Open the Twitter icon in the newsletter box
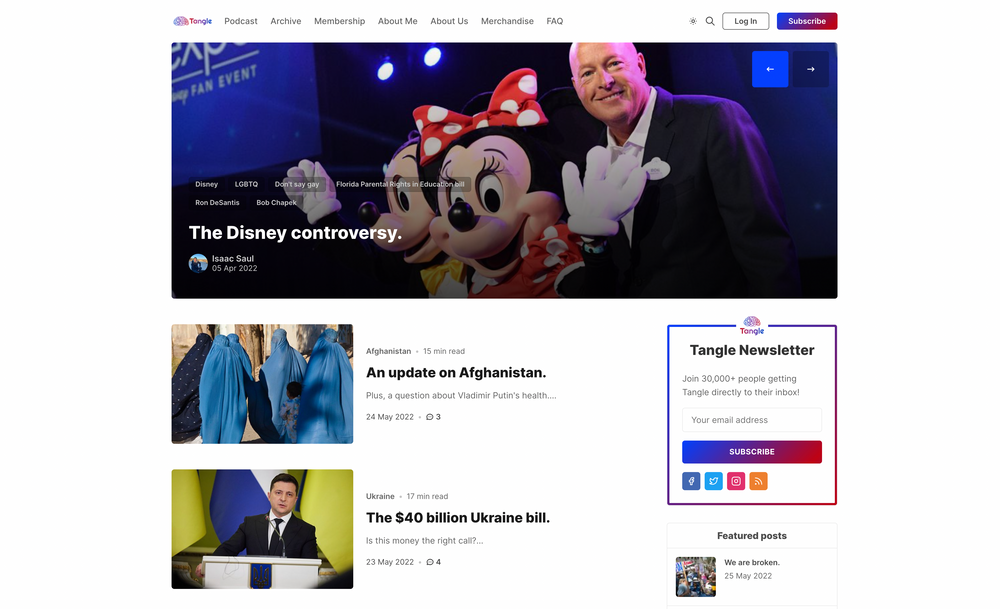Viewport: 1000px width, 609px height. tap(713, 481)
